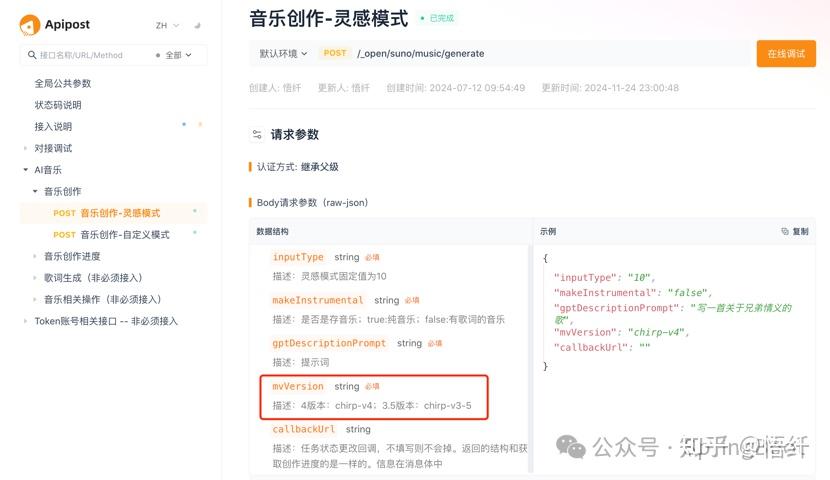This screenshot has width=830, height=480.
Task: Click the "chirp-v4" value in example JSON
Action: tap(655, 332)
